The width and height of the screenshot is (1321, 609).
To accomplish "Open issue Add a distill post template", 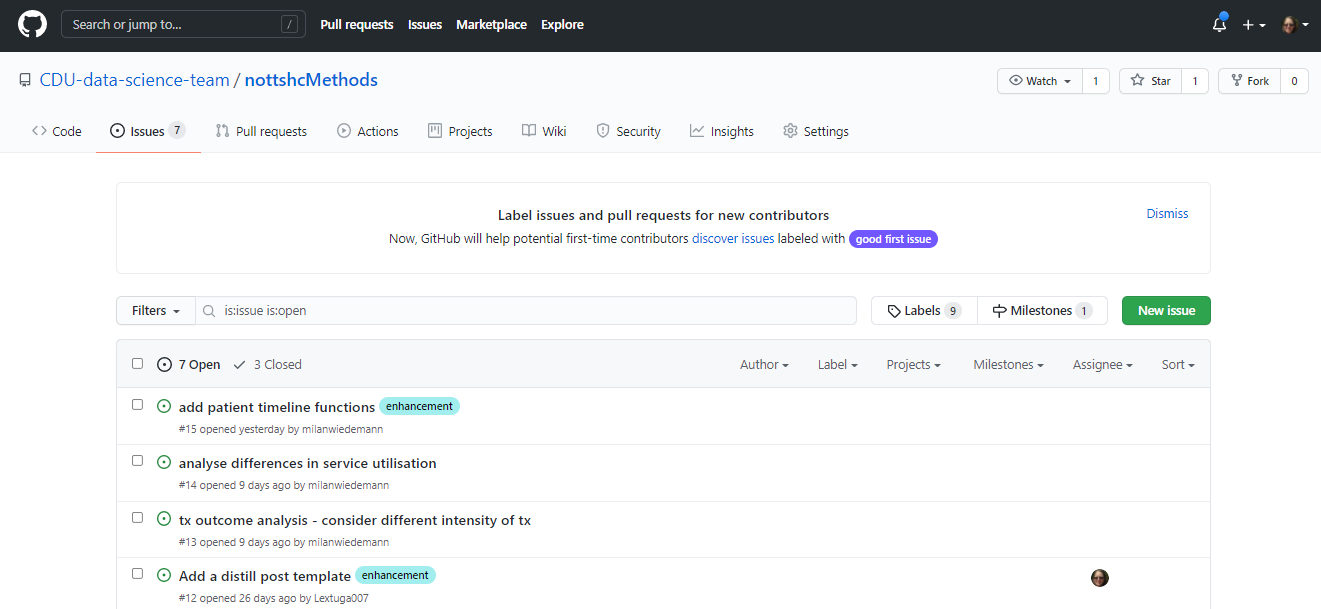I will tap(265, 576).
